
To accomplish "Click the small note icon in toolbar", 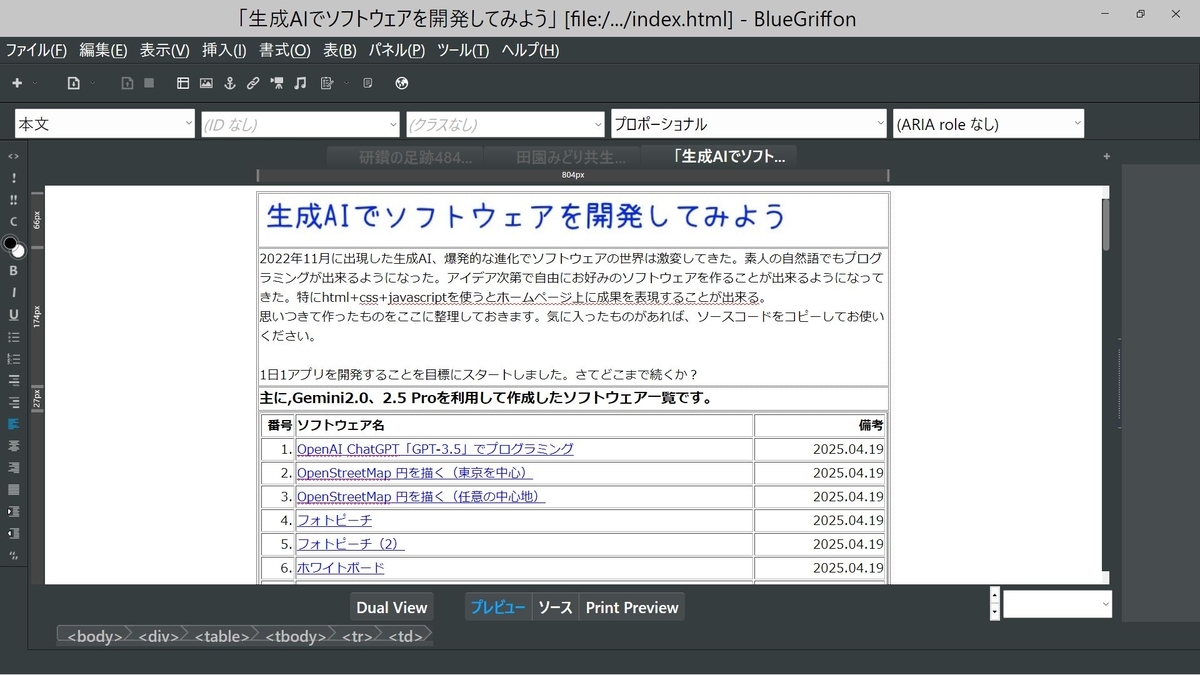I will (x=368, y=83).
